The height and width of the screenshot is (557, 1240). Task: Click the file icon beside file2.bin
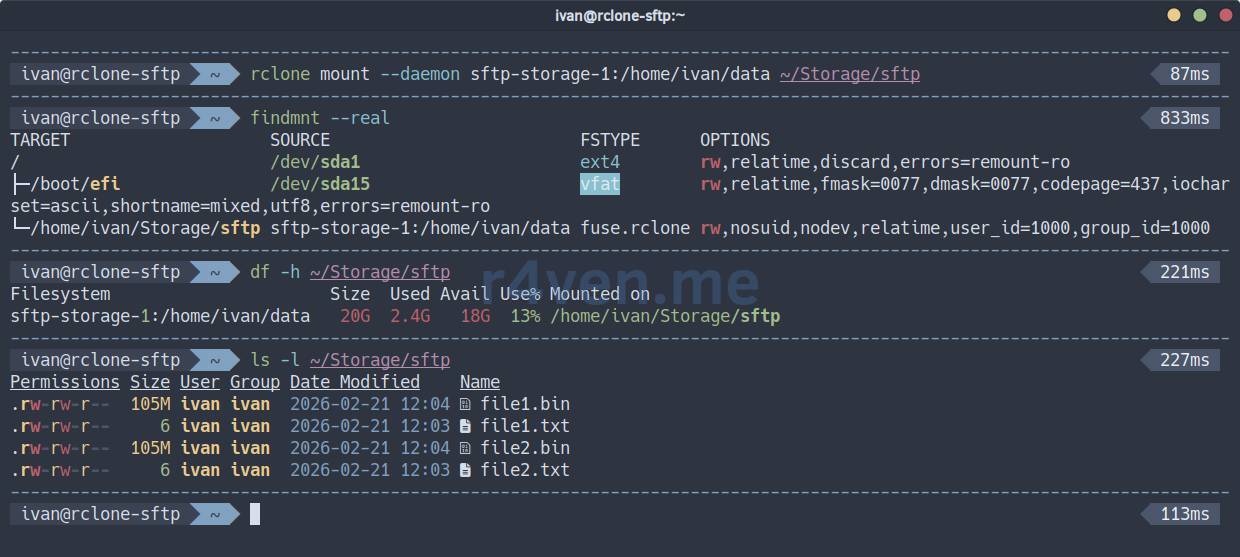[x=465, y=448]
